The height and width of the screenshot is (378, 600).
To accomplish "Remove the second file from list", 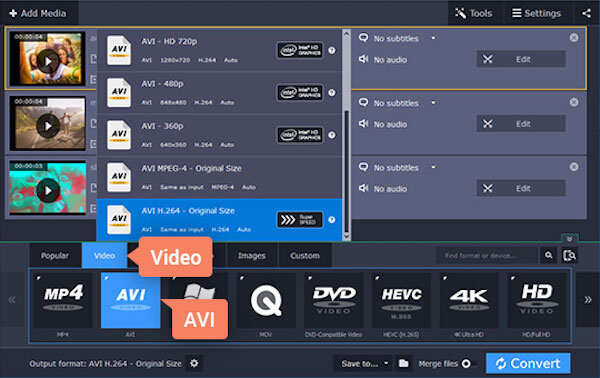I will [574, 102].
